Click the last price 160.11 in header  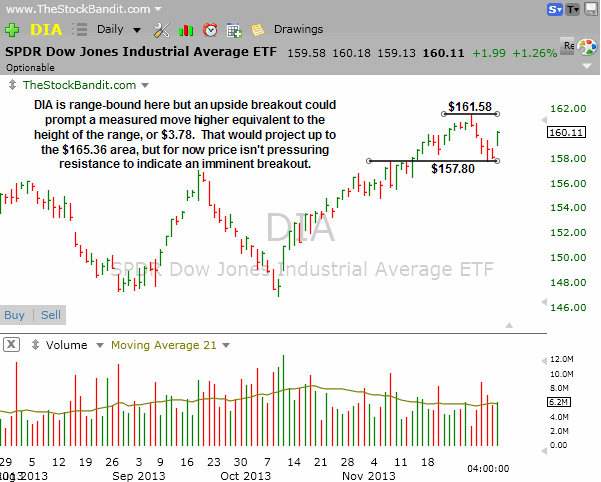[443, 53]
